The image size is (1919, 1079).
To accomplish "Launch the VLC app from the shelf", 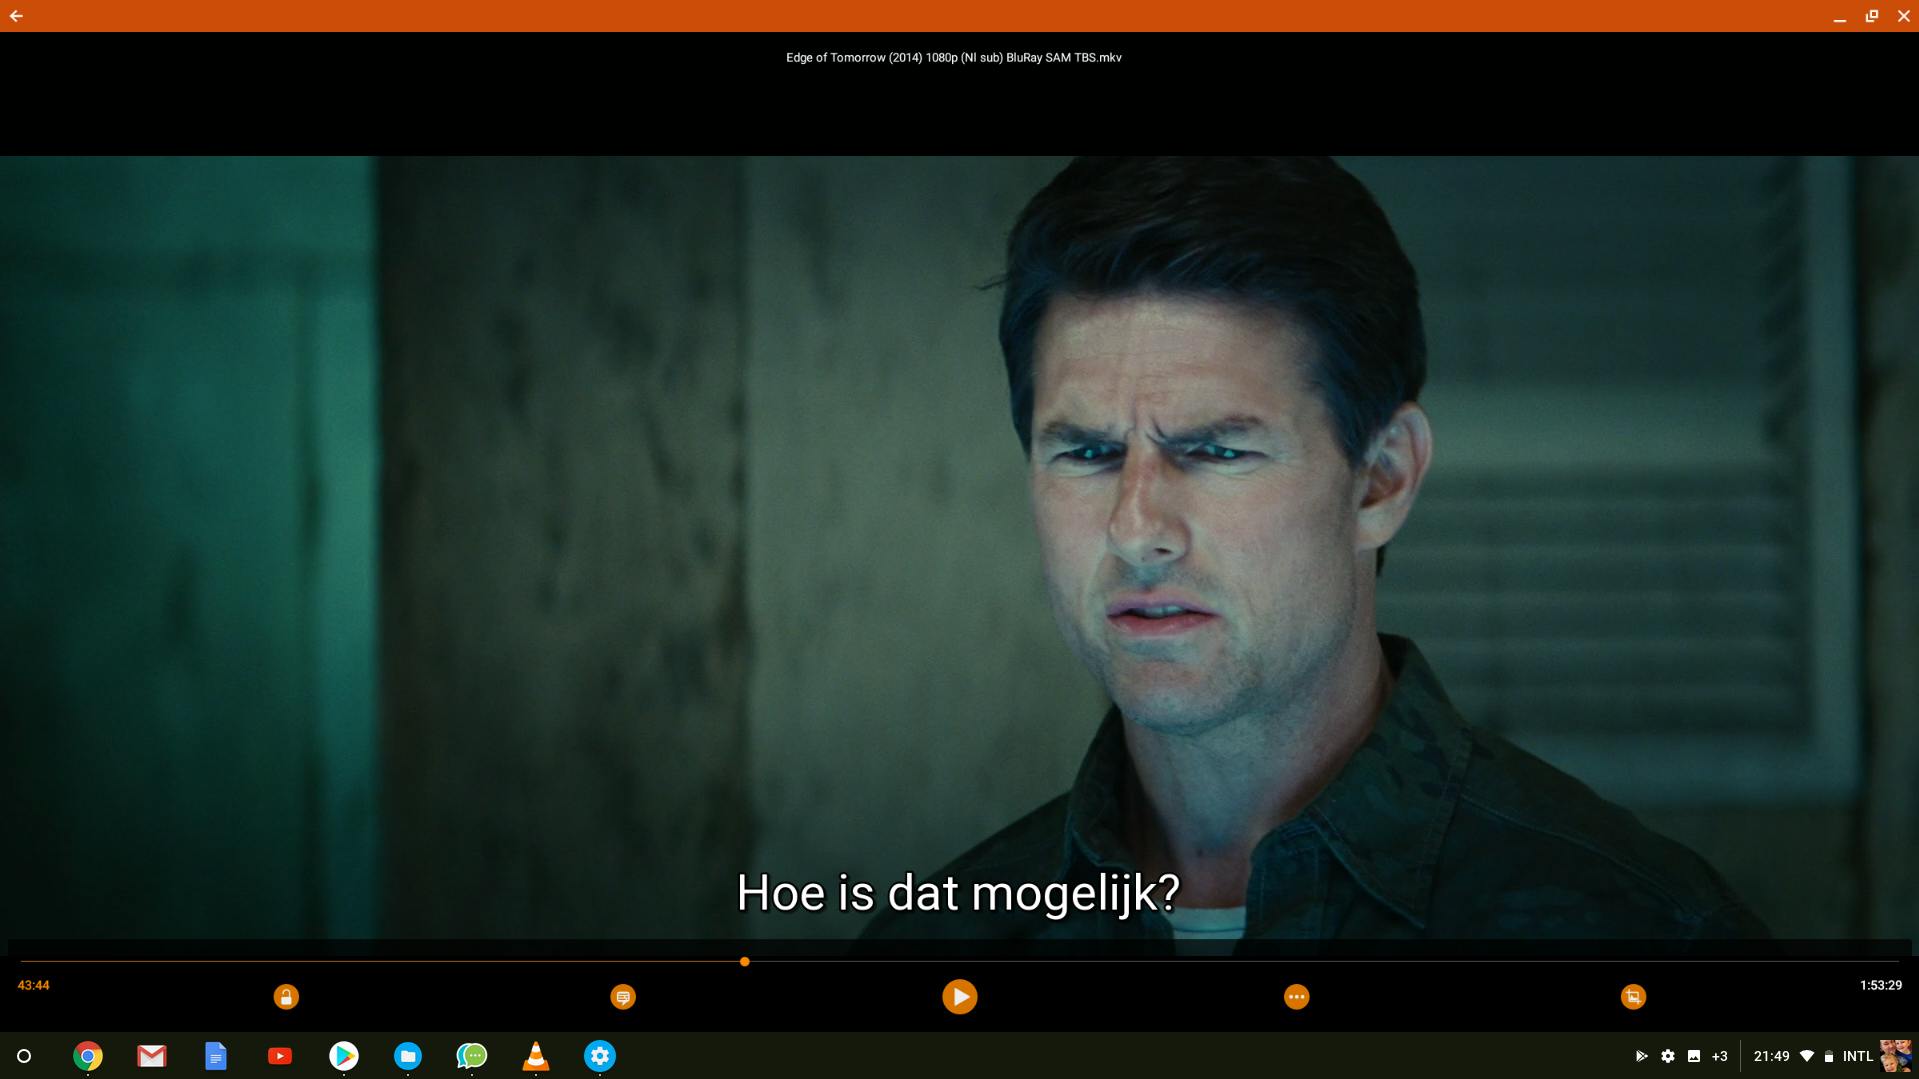I will tap(536, 1056).
